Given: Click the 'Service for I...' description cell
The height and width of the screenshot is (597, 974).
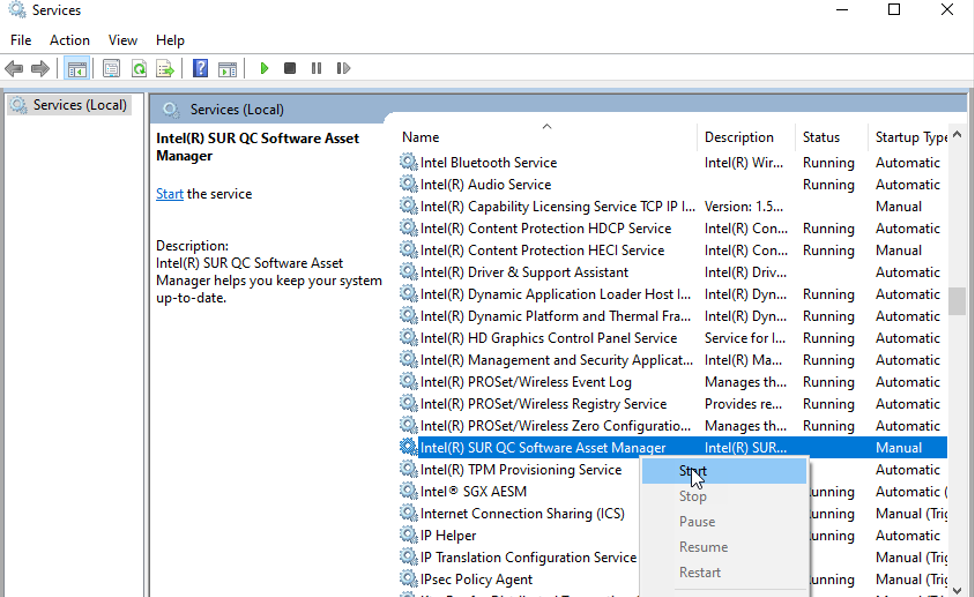Looking at the screenshot, I should [x=745, y=338].
